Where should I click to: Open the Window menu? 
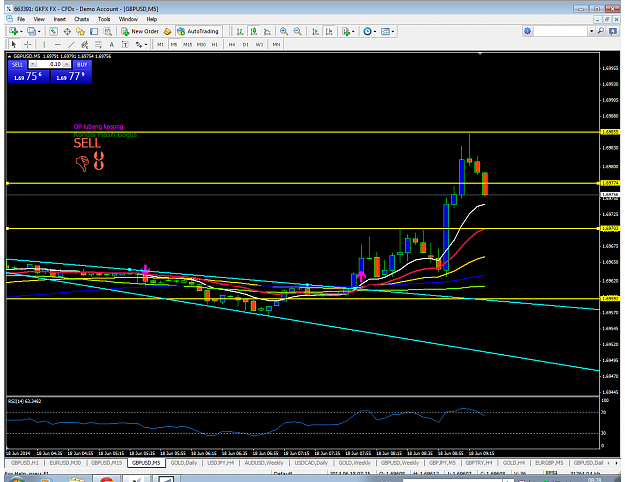(128, 19)
